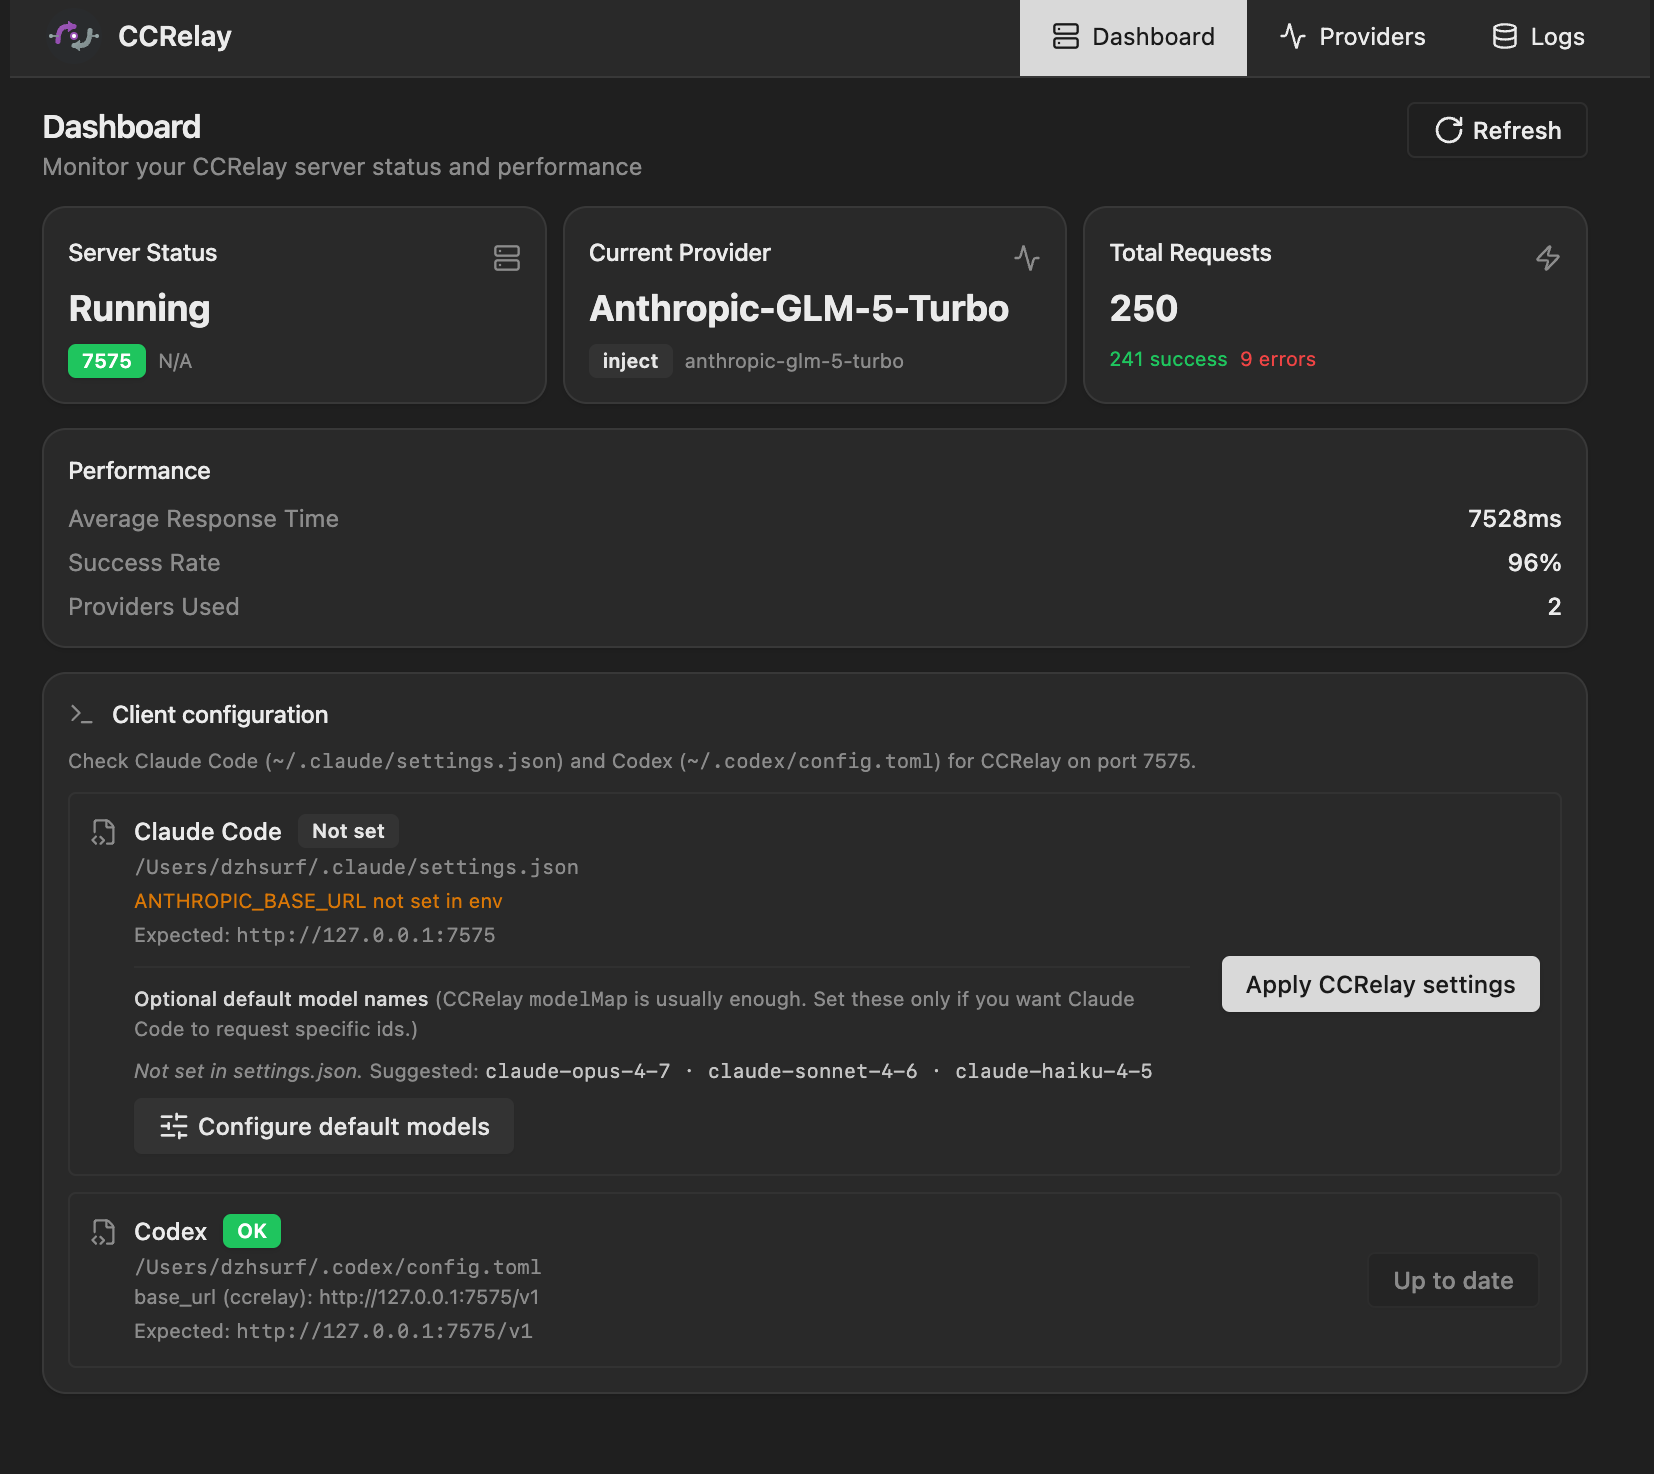Click the 250 total requests value
This screenshot has width=1654, height=1474.
1144,308
